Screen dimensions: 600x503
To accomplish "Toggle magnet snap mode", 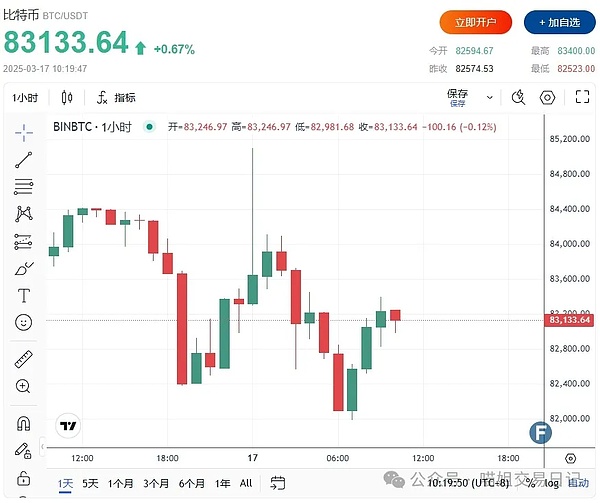I will 24,423.
